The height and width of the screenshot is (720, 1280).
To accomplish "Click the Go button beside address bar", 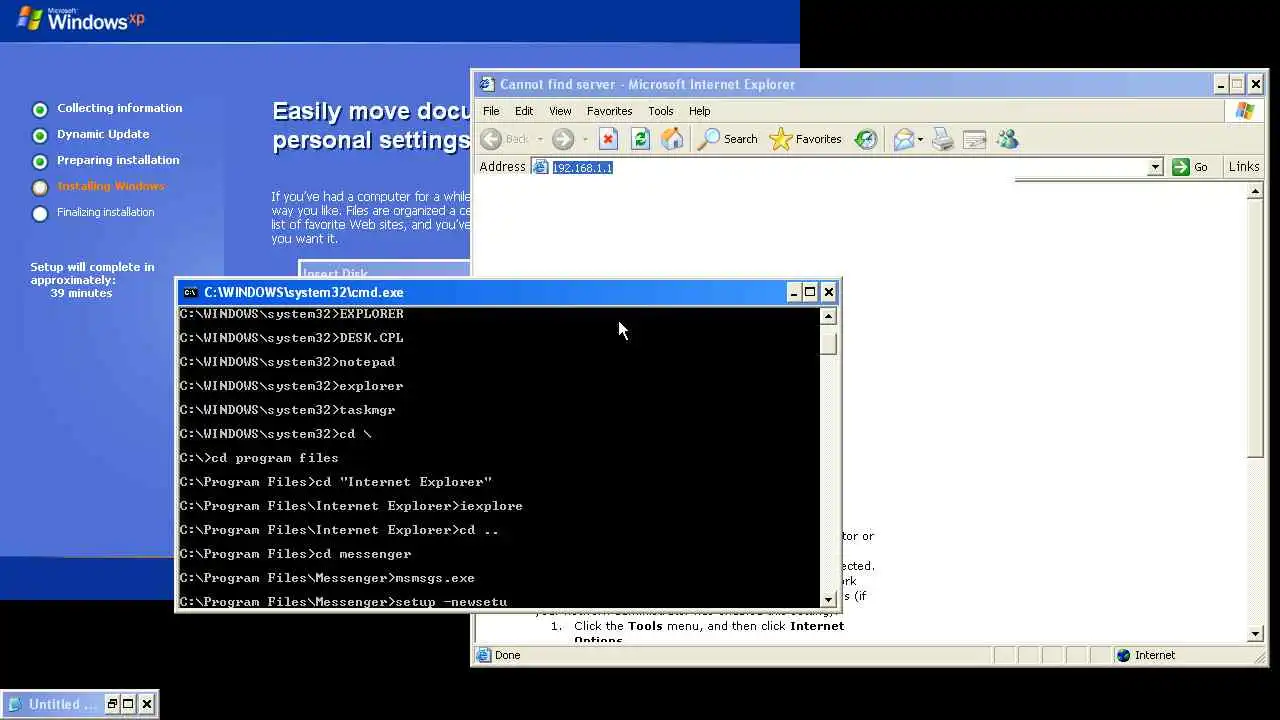I will (x=1190, y=167).
